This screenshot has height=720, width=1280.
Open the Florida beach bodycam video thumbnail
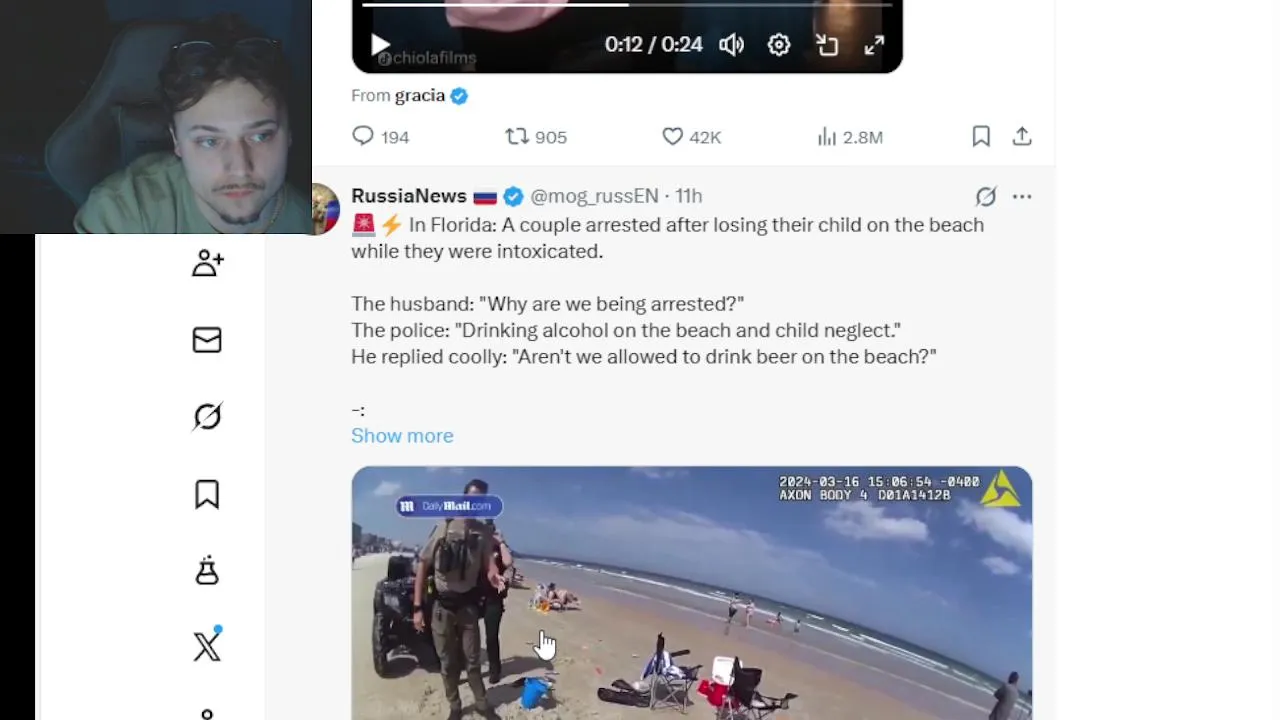691,593
